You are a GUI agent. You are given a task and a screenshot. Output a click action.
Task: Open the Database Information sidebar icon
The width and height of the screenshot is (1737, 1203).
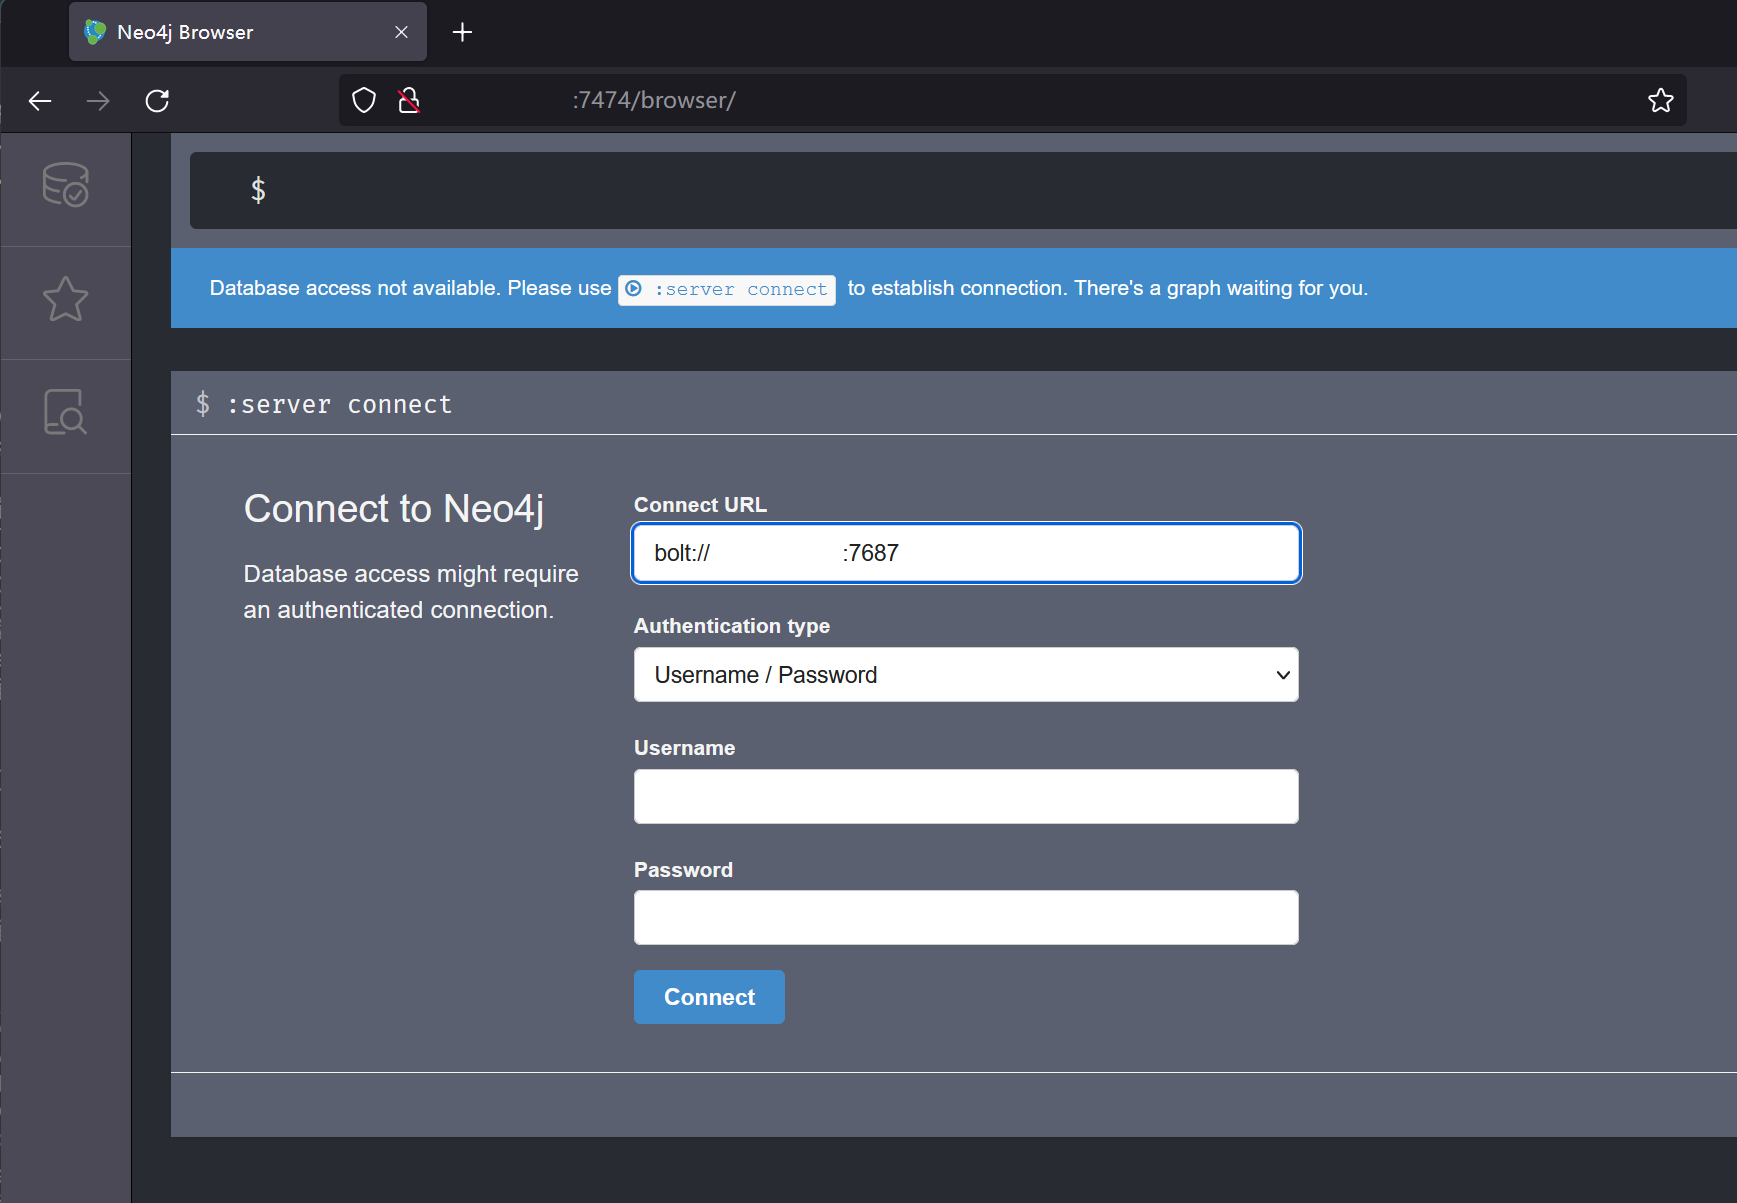65,186
